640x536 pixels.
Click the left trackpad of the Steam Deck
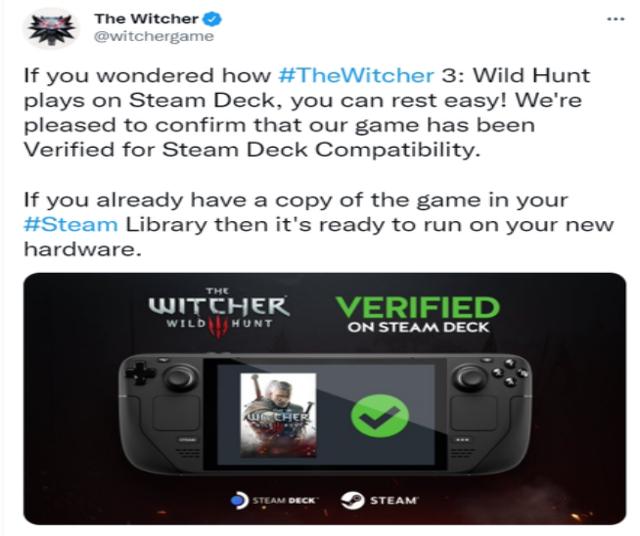[x=176, y=412]
